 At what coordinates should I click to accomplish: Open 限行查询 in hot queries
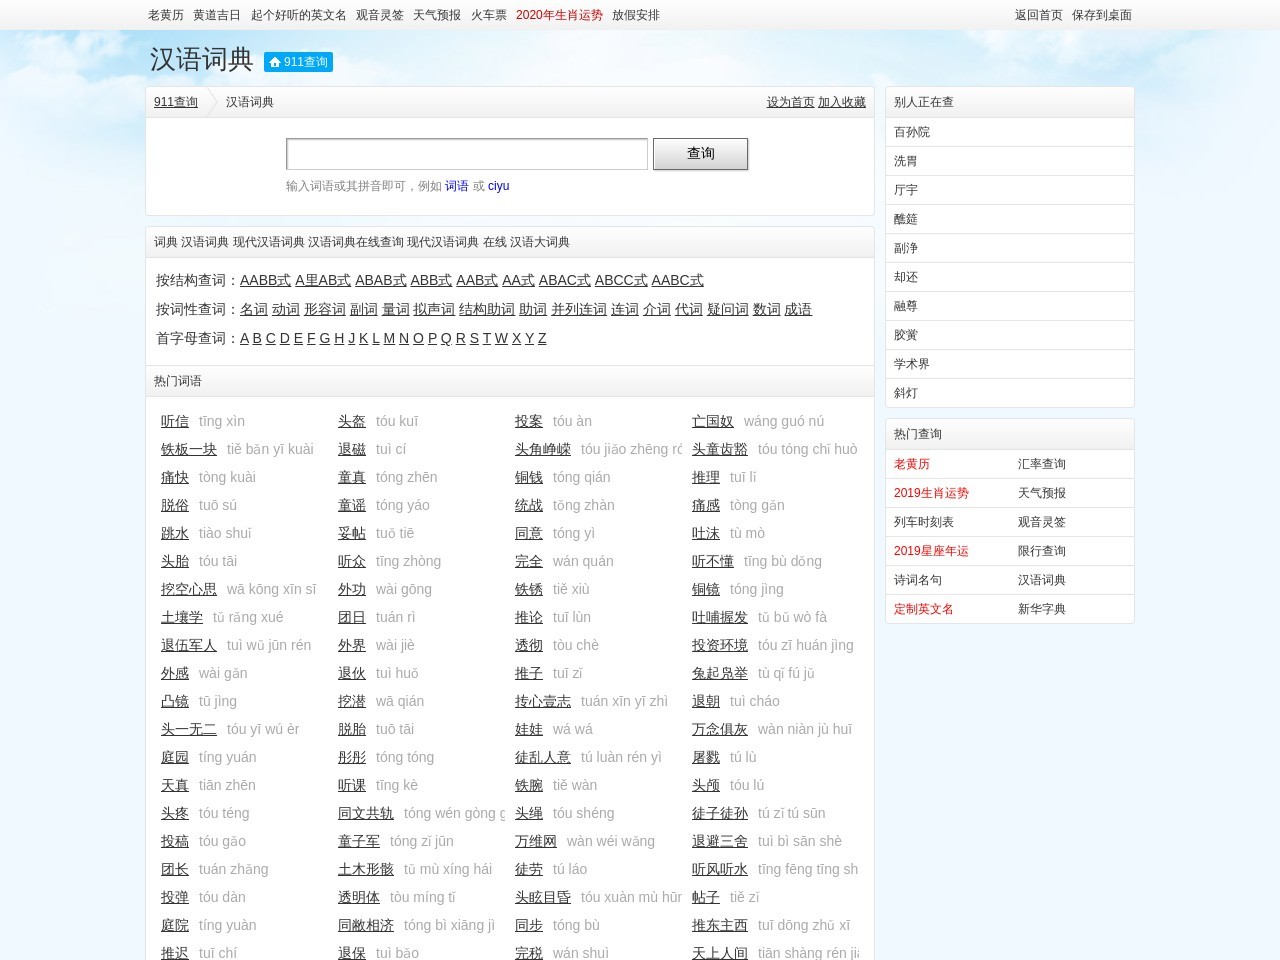click(x=1042, y=551)
